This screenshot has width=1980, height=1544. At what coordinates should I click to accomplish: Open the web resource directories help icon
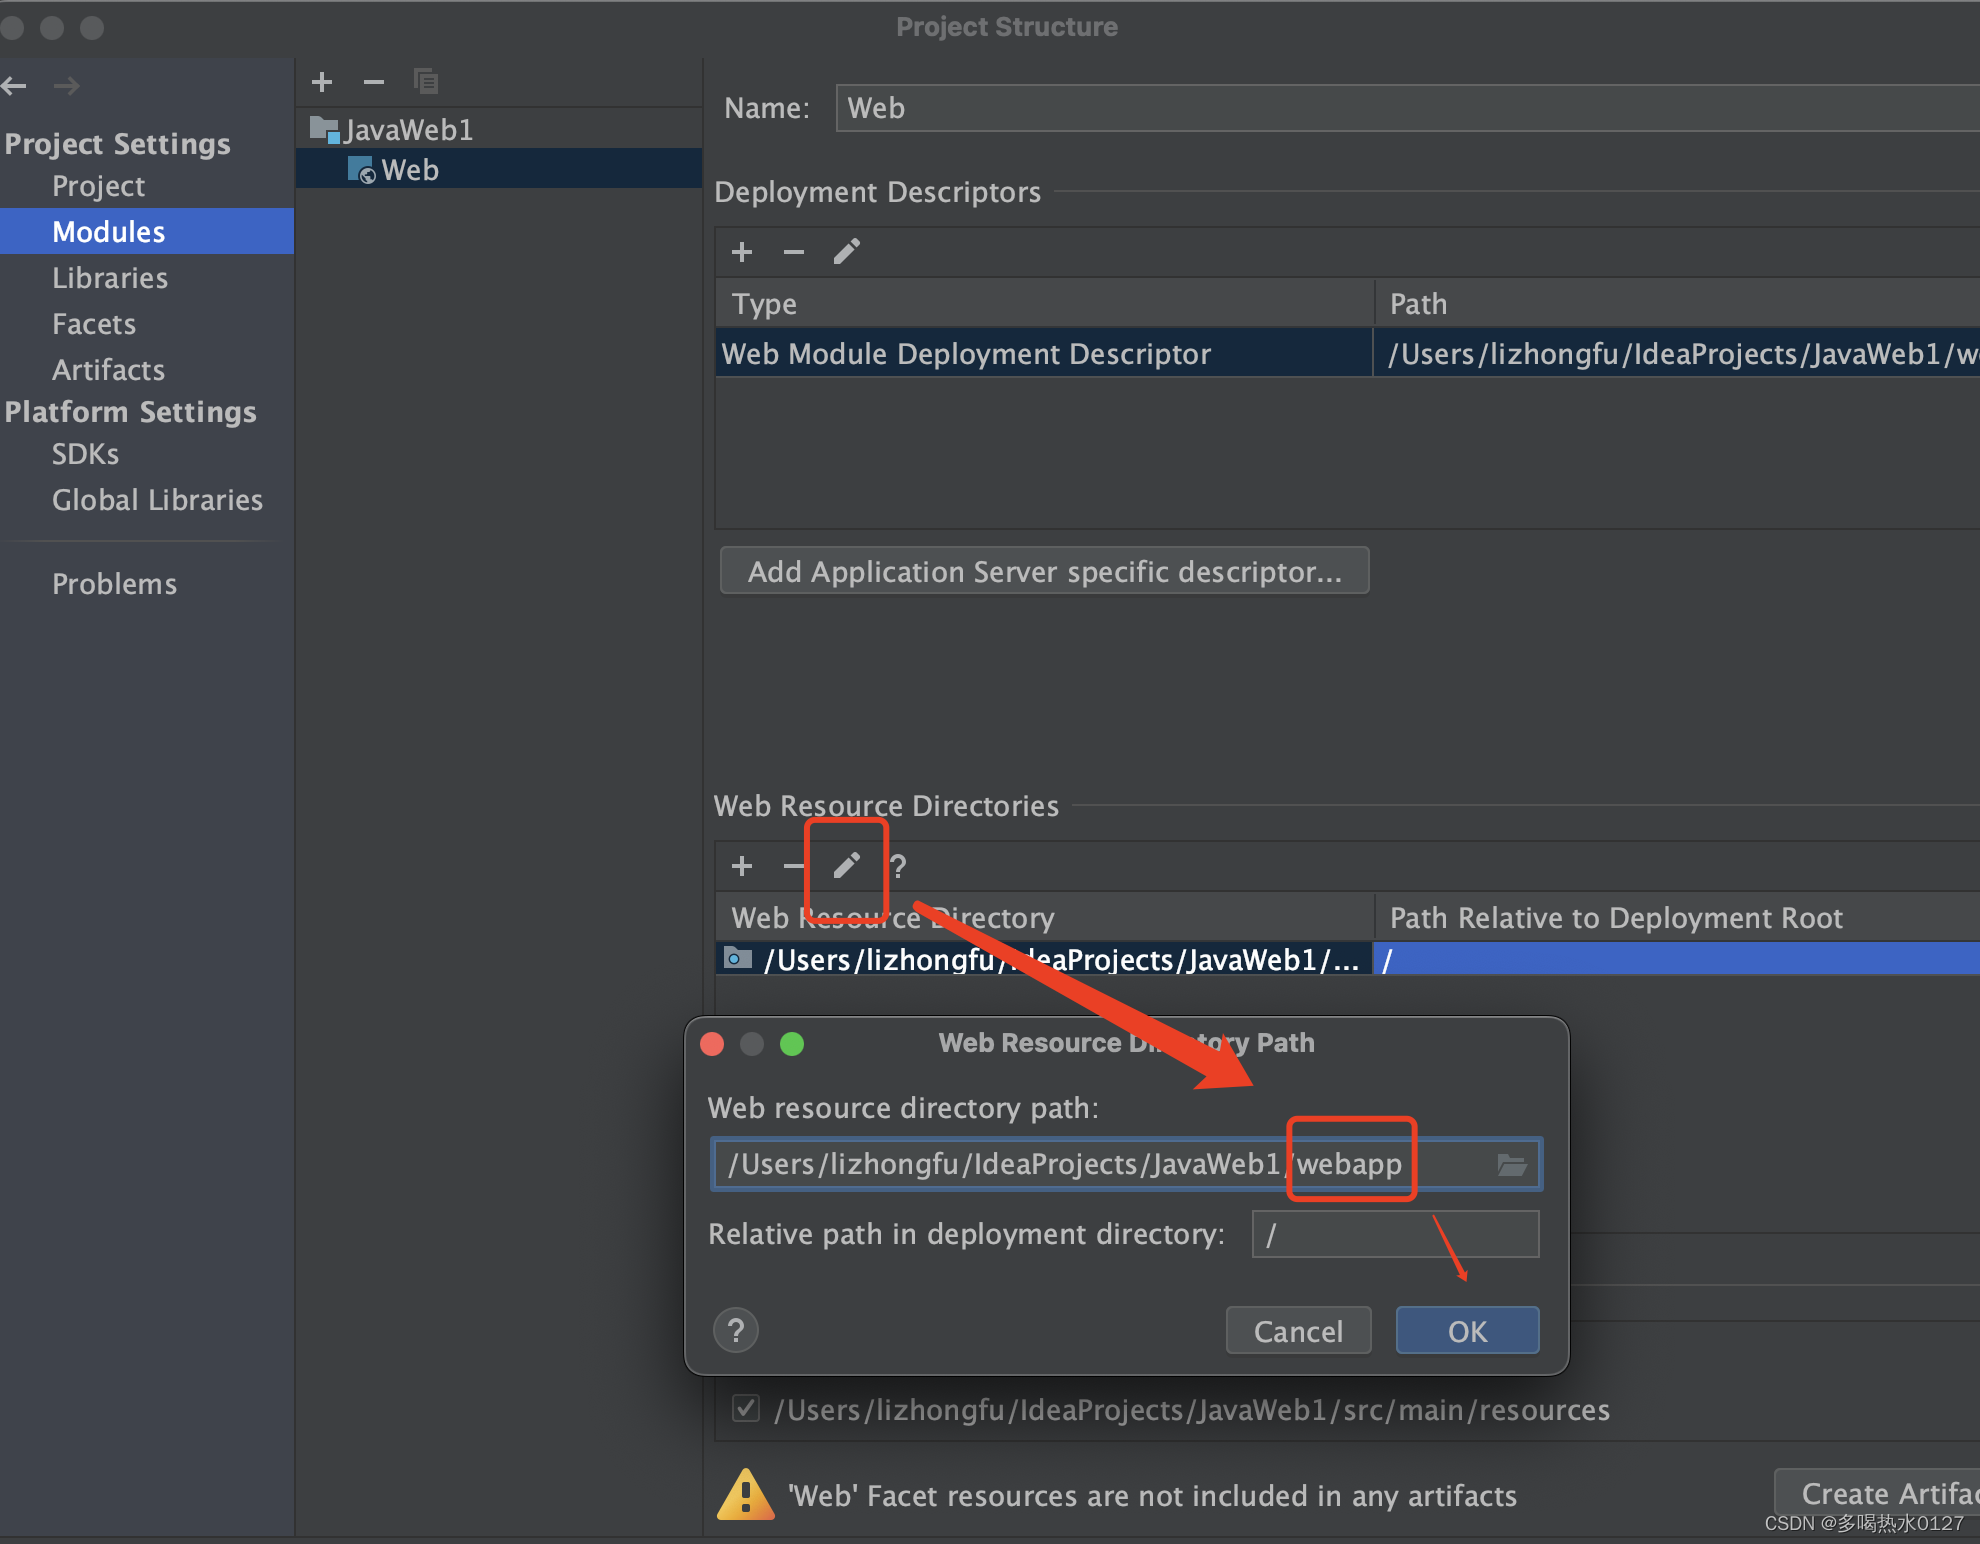coord(898,866)
